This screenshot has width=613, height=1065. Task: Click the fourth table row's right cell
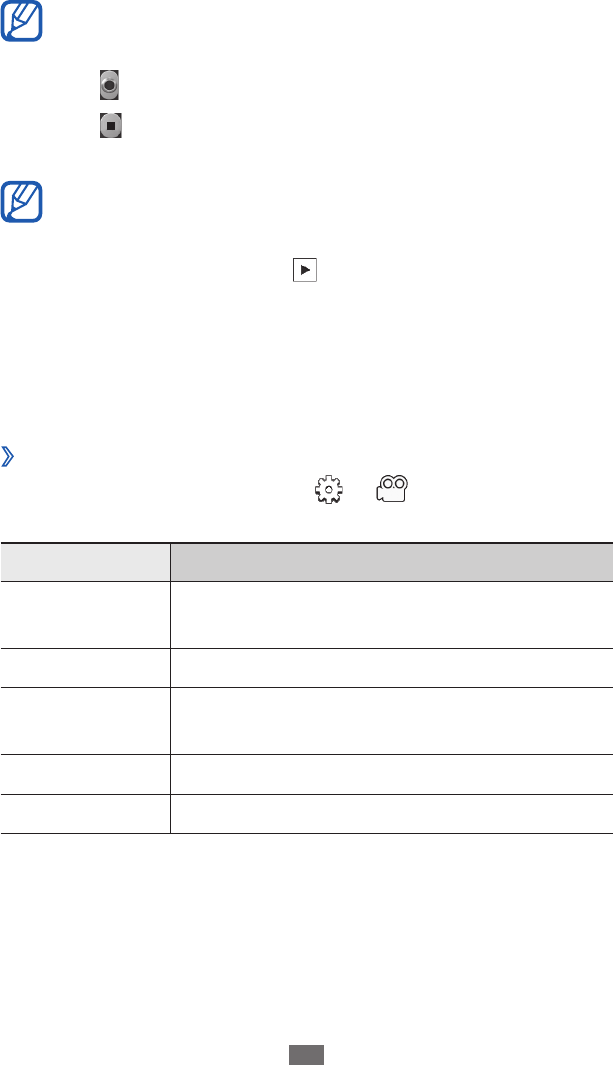391,772
